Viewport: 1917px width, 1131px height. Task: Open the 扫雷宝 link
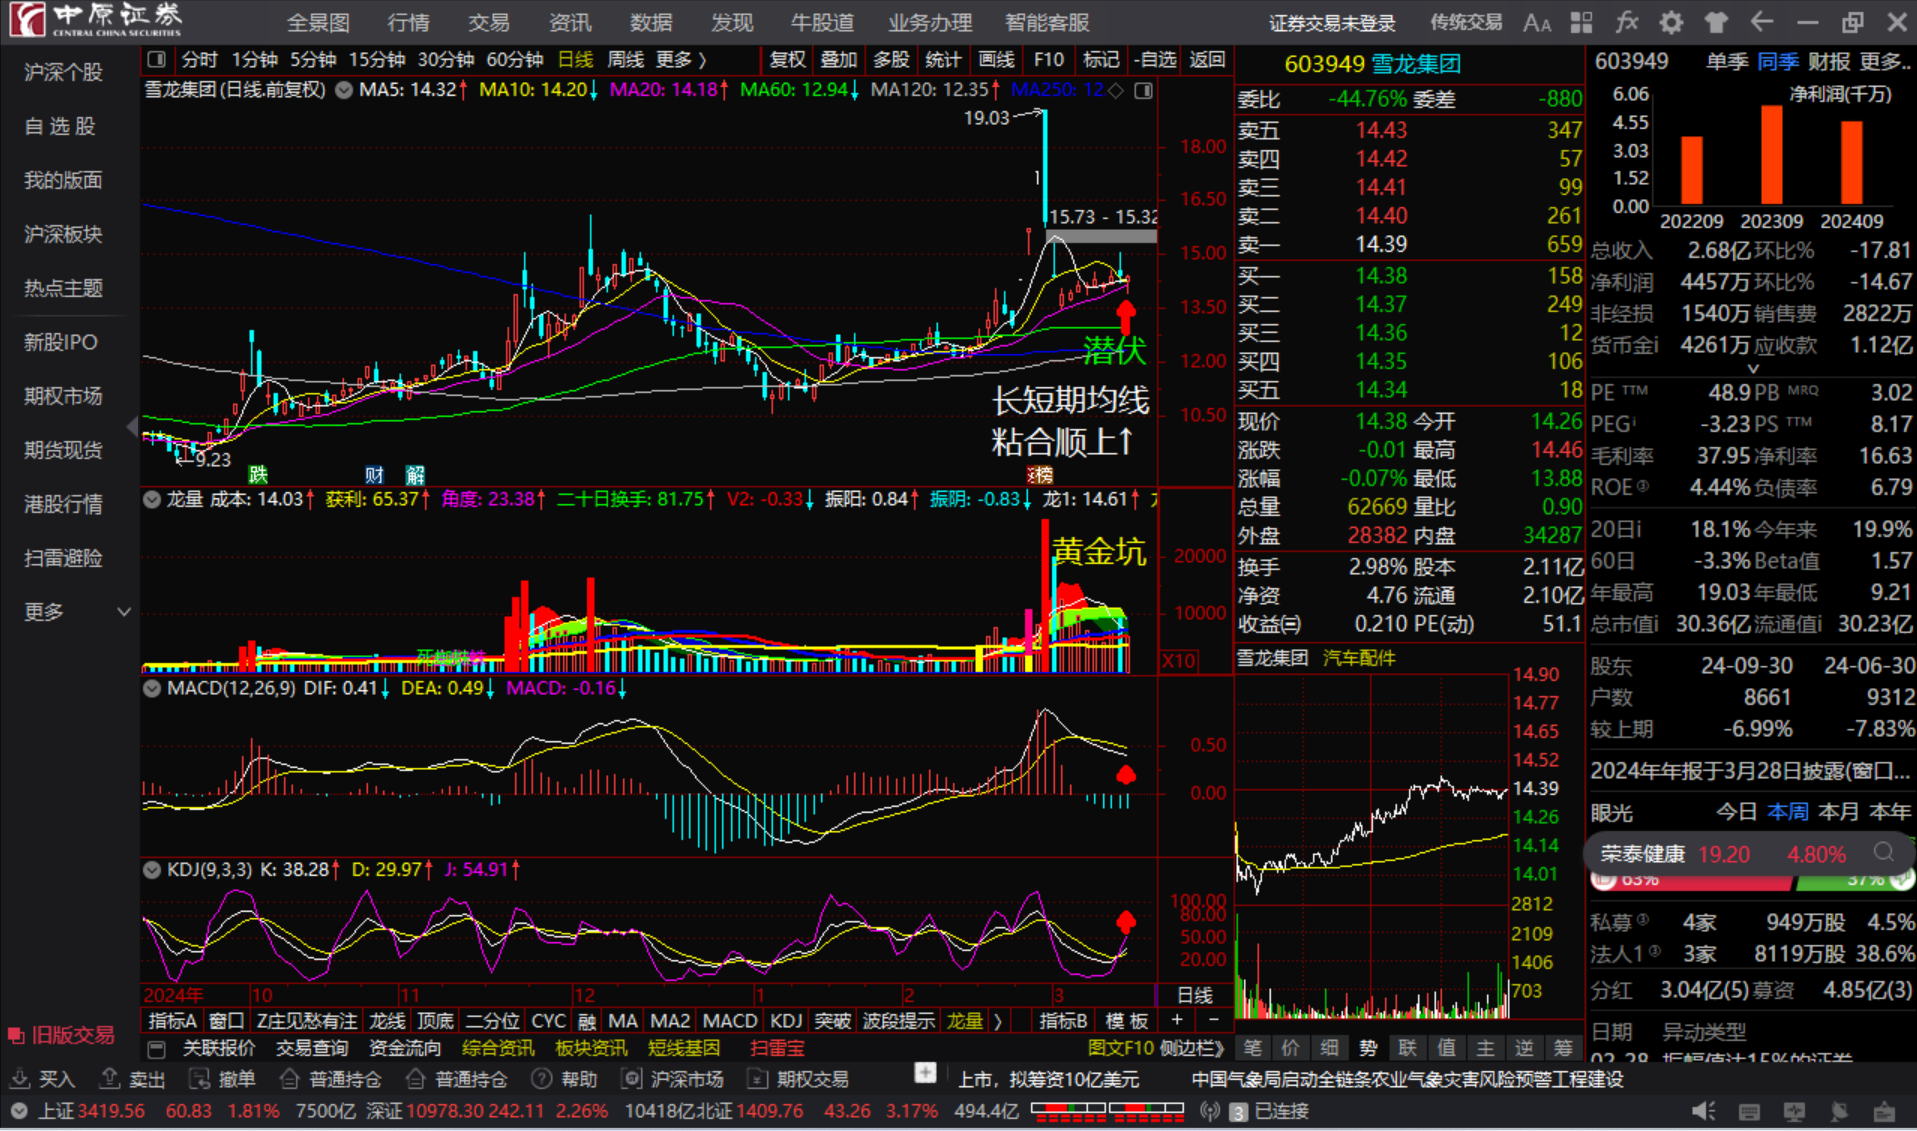pyautogui.click(x=777, y=1048)
